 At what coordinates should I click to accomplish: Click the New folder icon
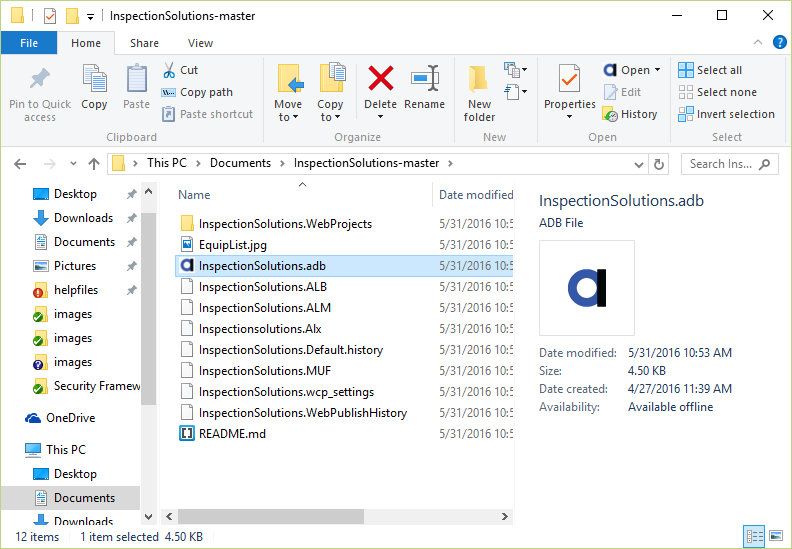[x=478, y=78]
